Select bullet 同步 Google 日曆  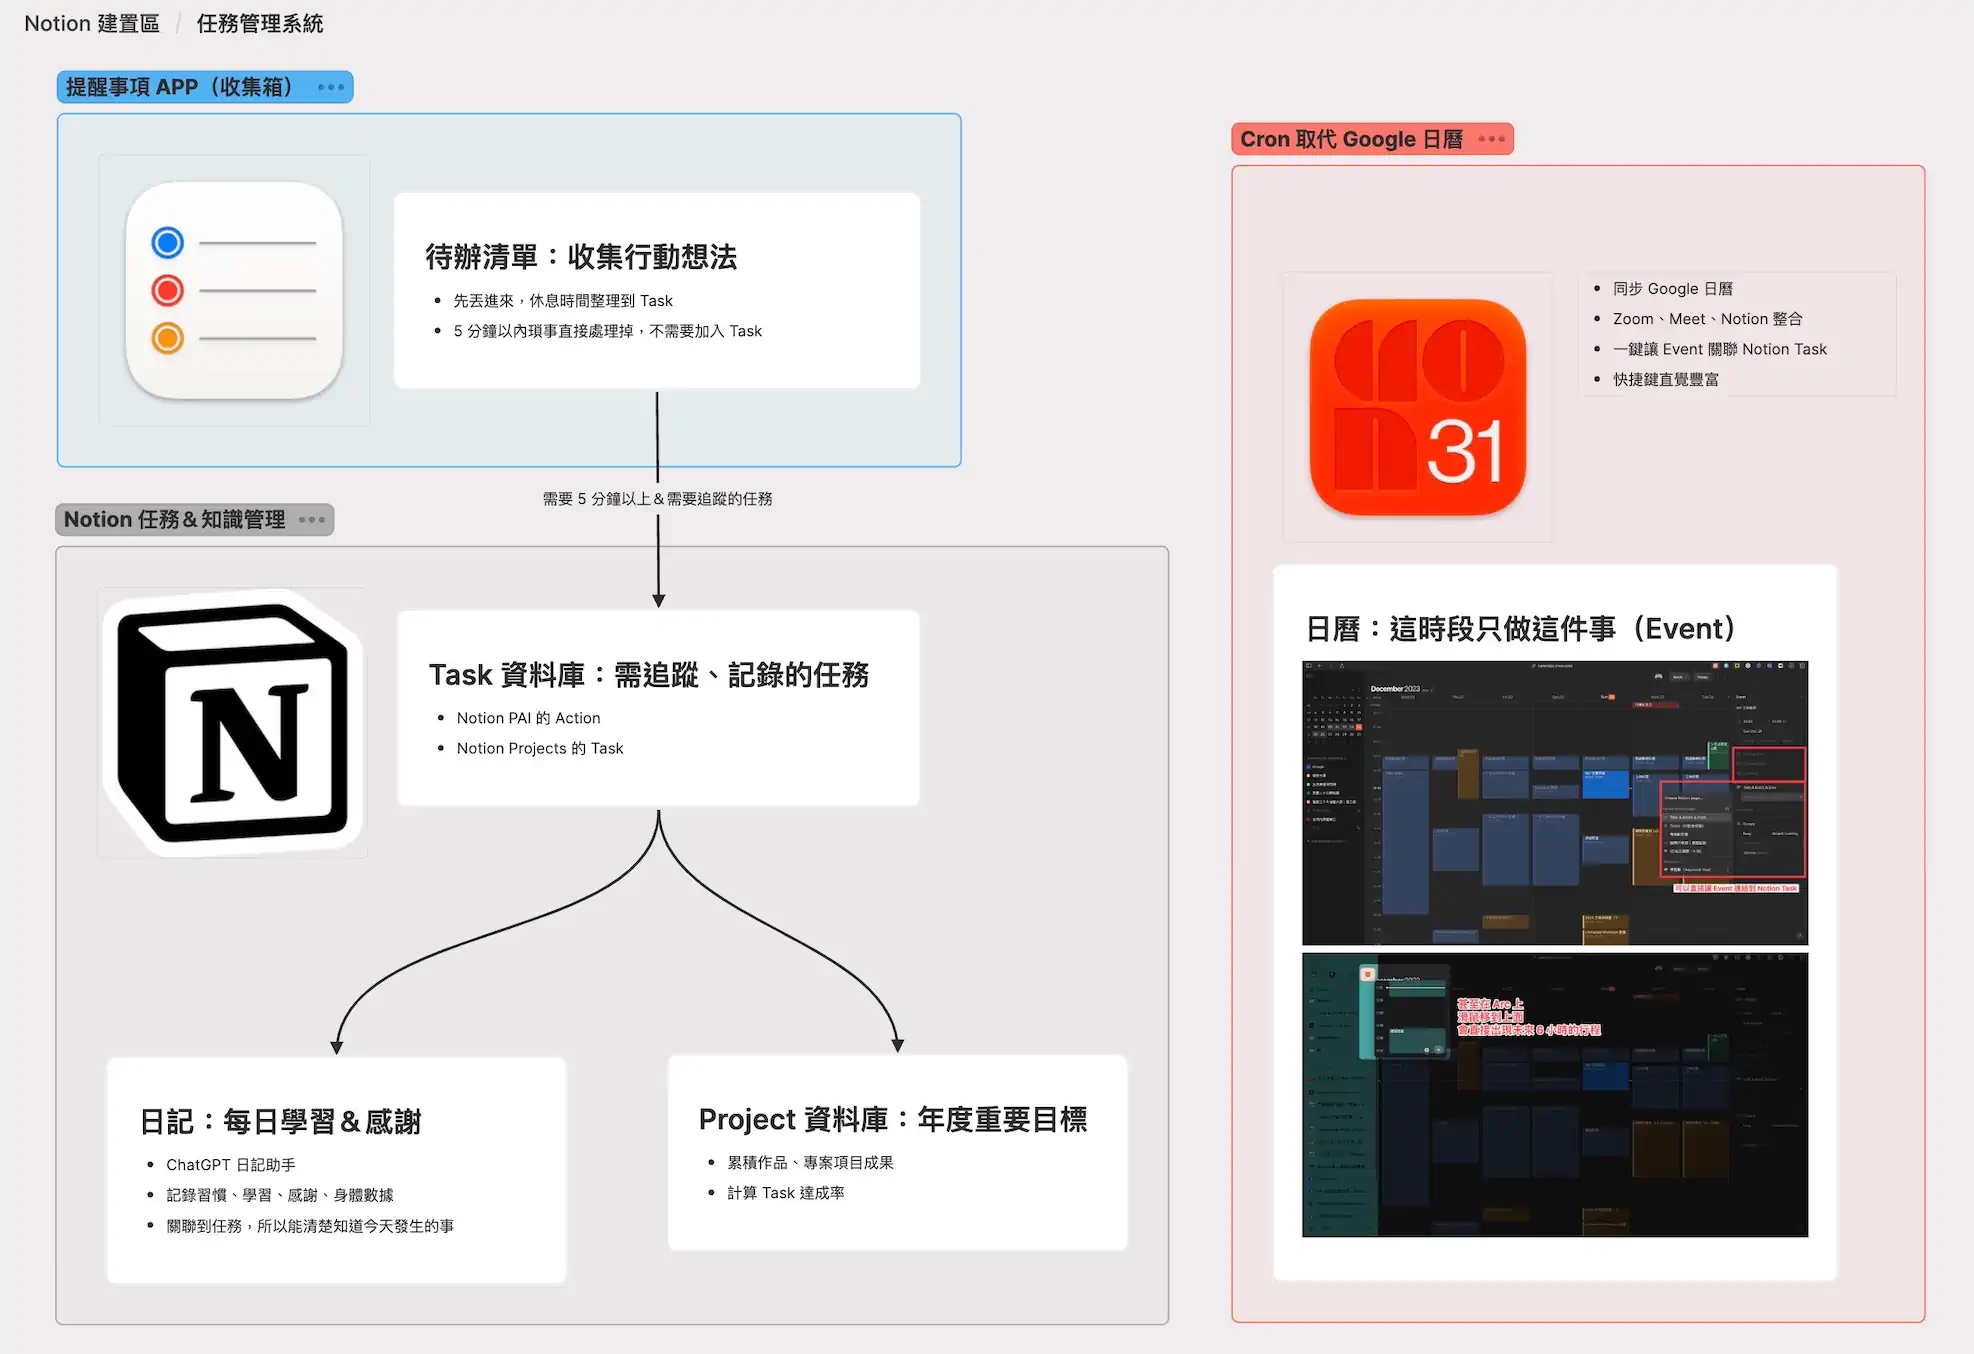pyautogui.click(x=1673, y=289)
